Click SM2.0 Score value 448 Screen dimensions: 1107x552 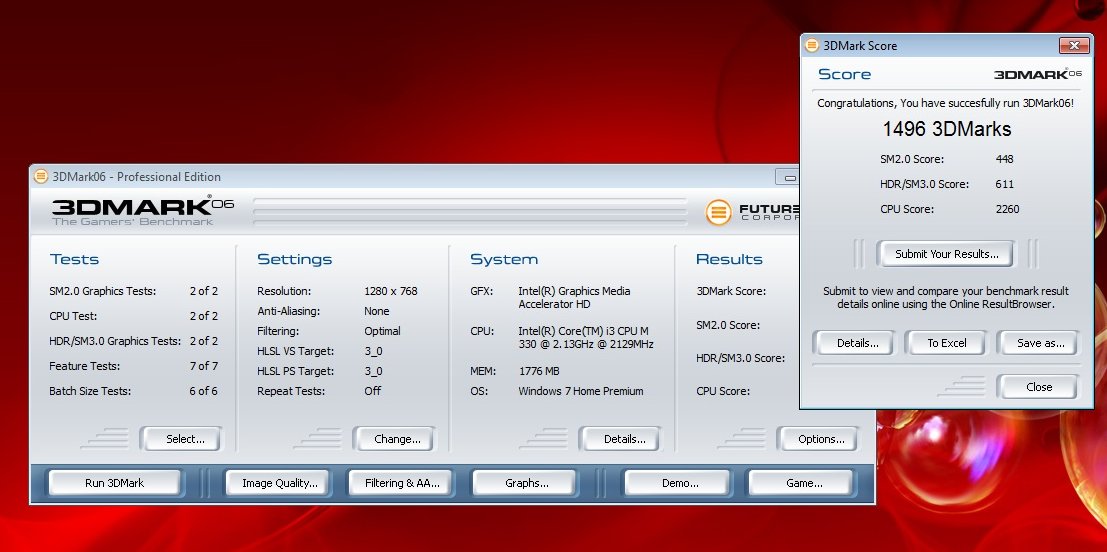pos(1004,159)
